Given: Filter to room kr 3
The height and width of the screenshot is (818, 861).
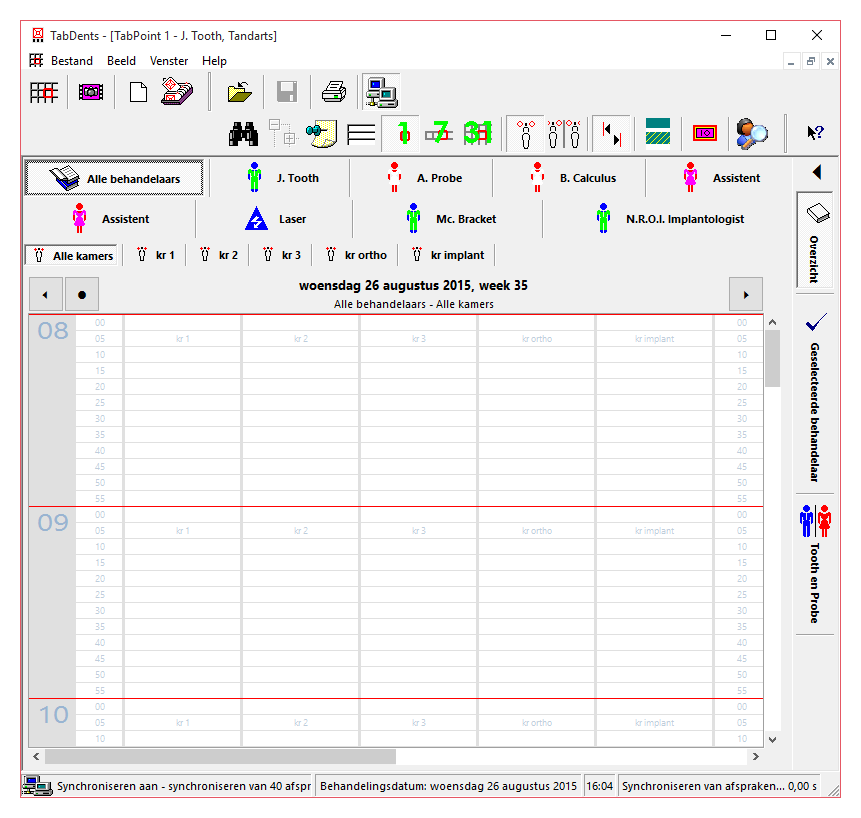Looking at the screenshot, I should [x=281, y=255].
